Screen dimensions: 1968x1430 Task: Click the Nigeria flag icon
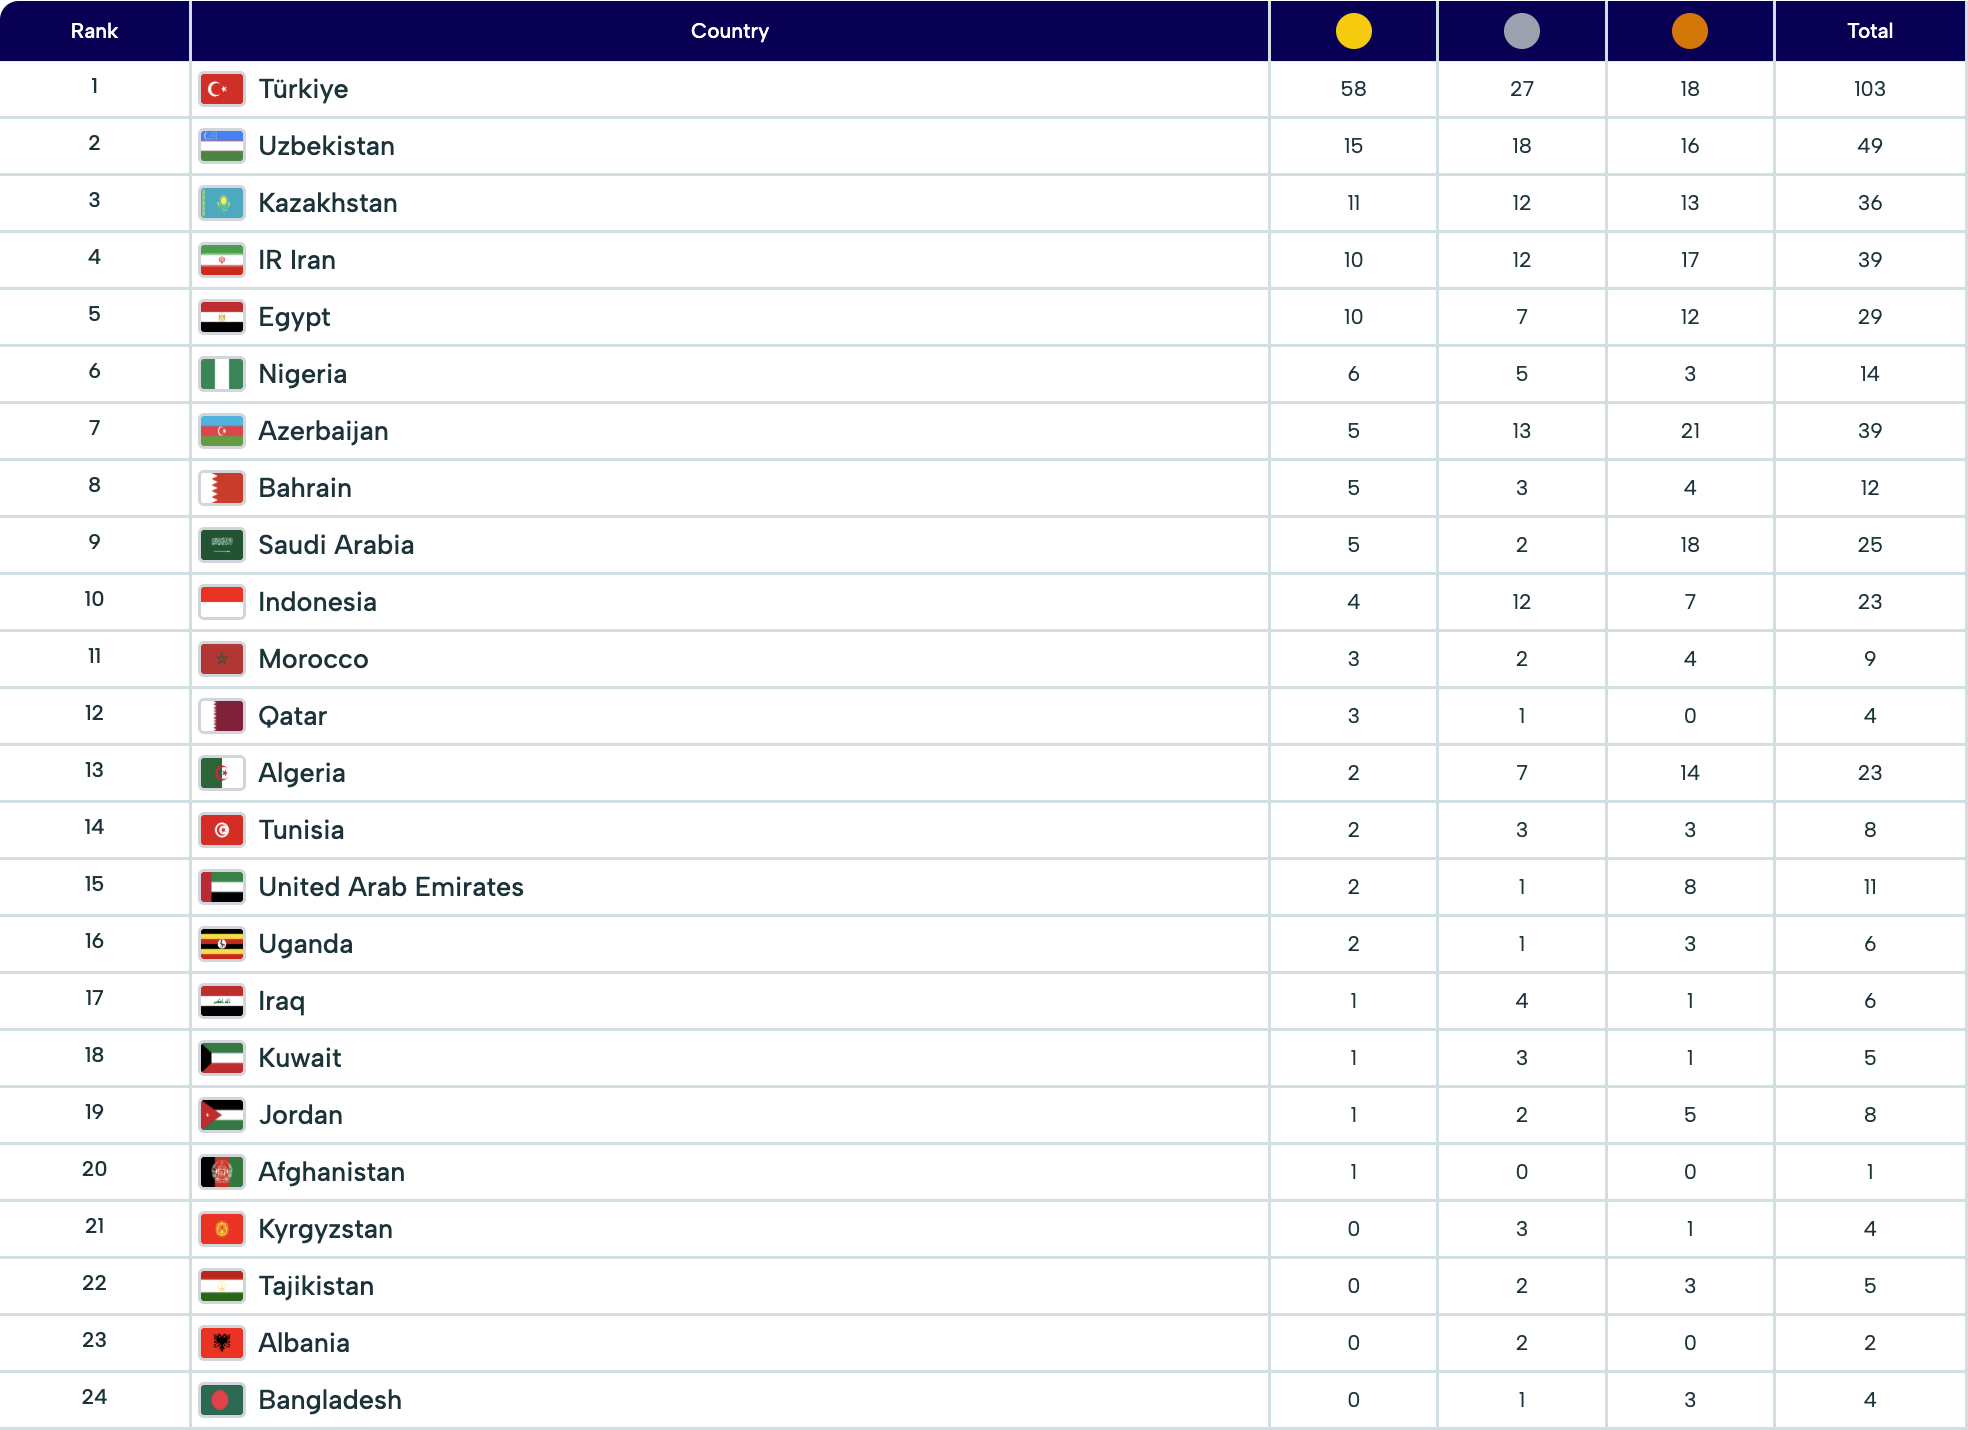[x=221, y=374]
